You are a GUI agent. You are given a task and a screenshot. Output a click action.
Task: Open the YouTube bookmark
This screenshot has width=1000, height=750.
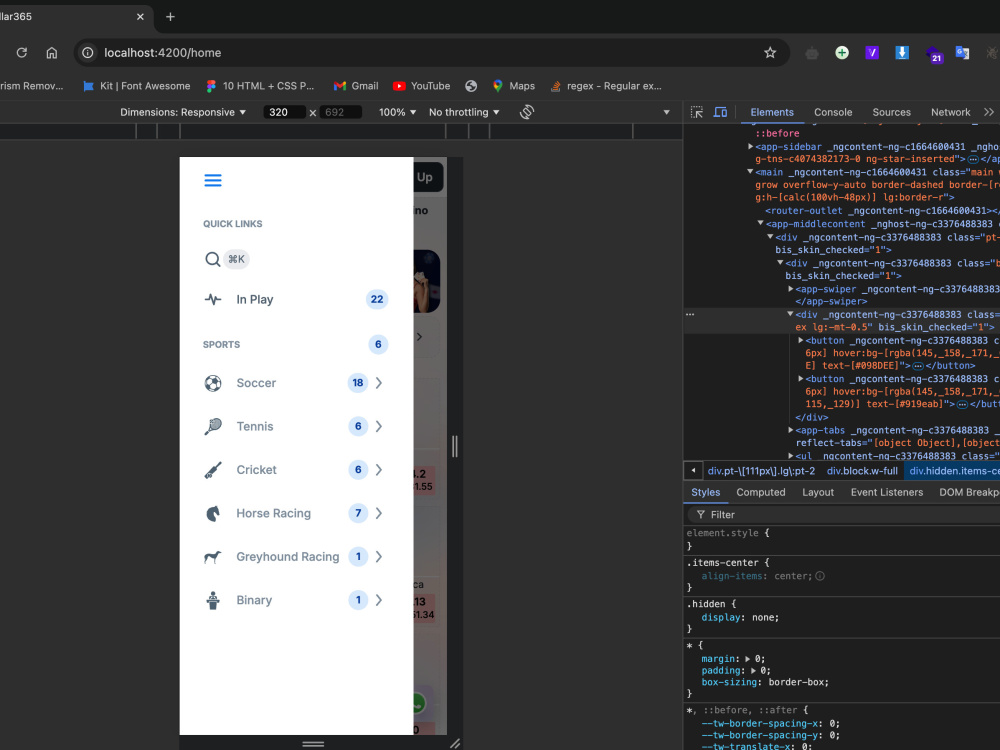click(422, 86)
